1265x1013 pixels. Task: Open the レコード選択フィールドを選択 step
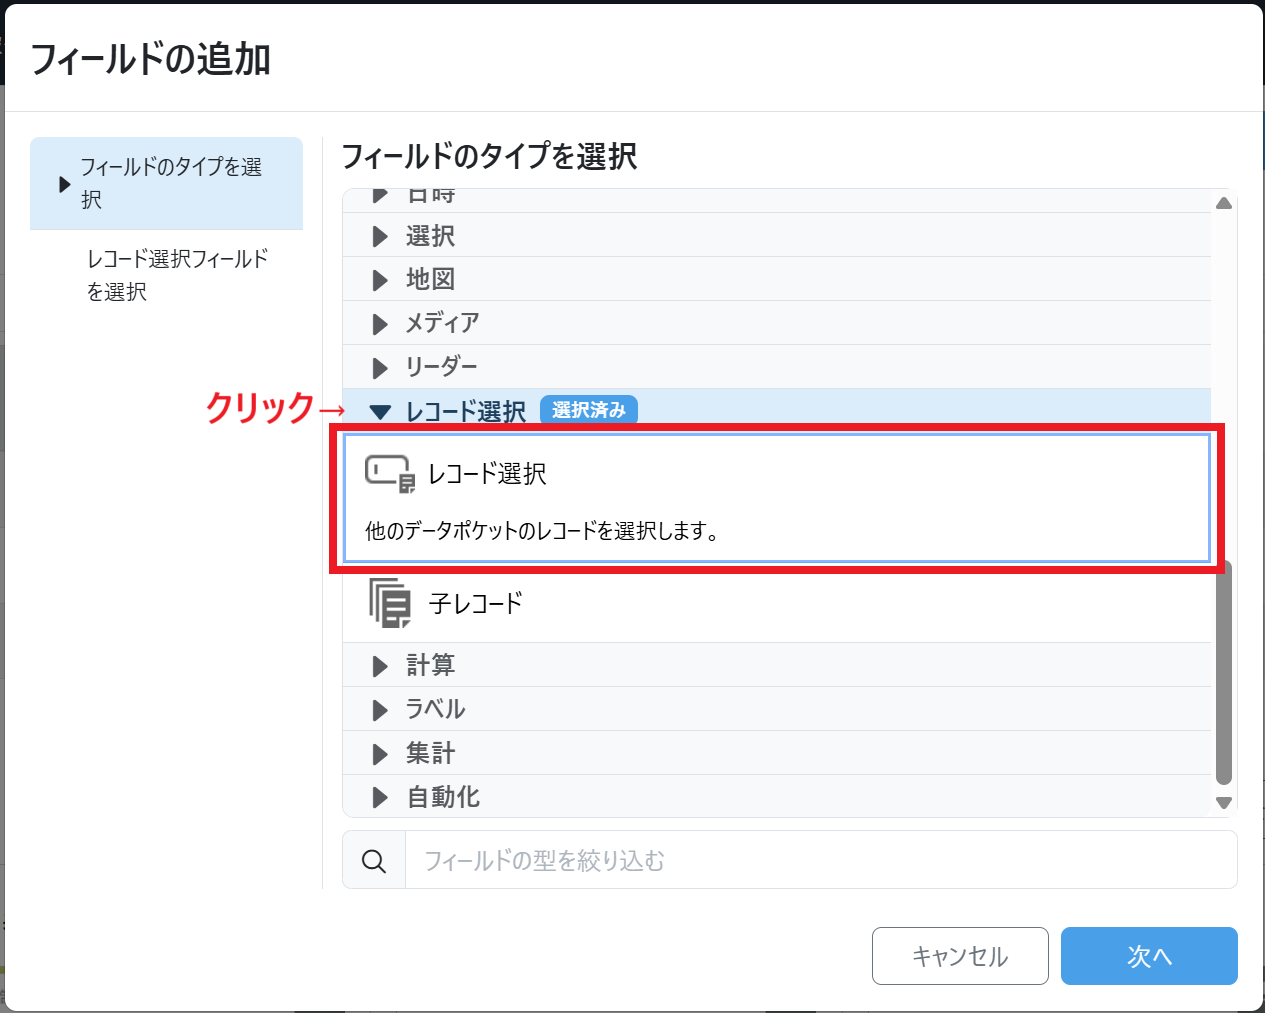[x=176, y=275]
